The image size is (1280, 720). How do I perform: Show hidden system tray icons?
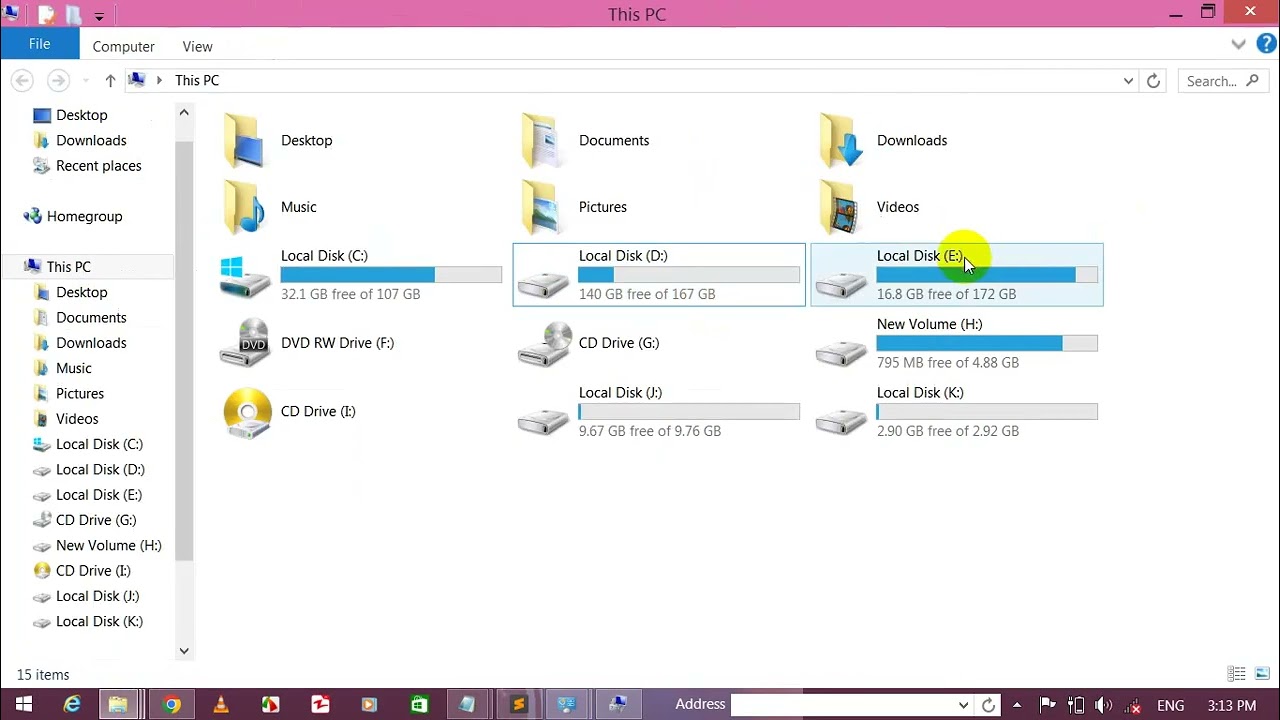(x=1017, y=705)
